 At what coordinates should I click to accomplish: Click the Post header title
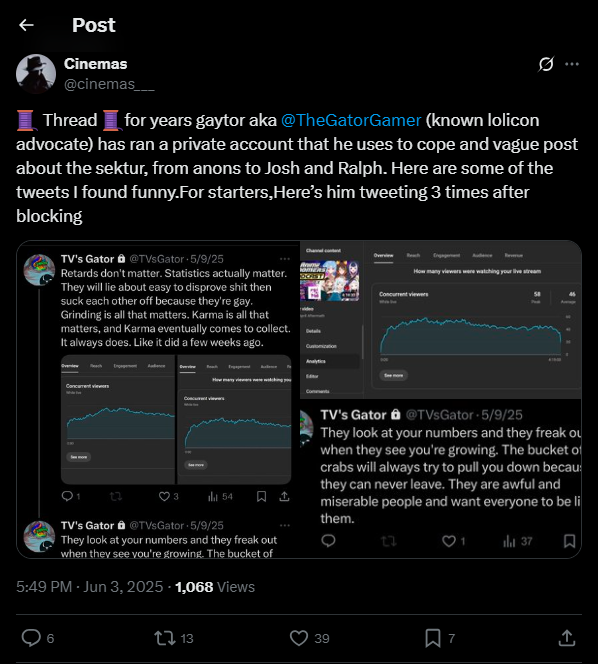point(94,25)
